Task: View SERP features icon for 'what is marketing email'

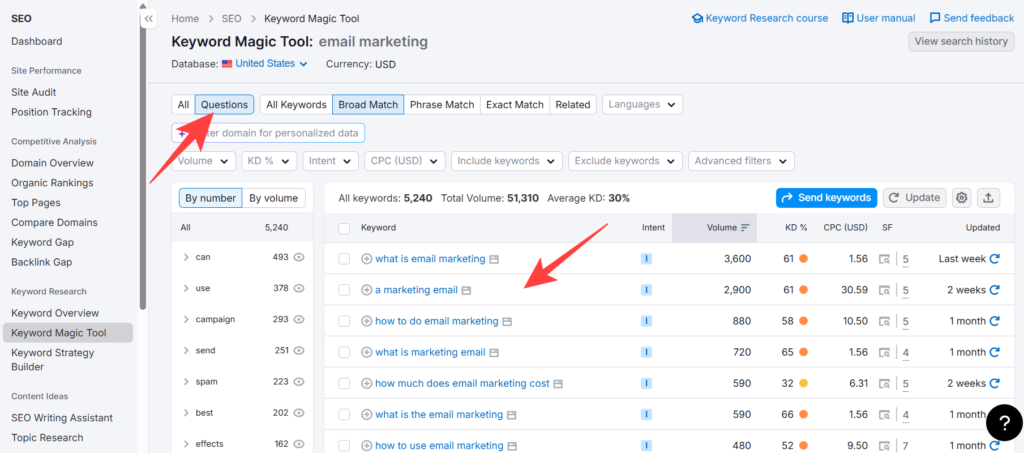Action: [885, 352]
